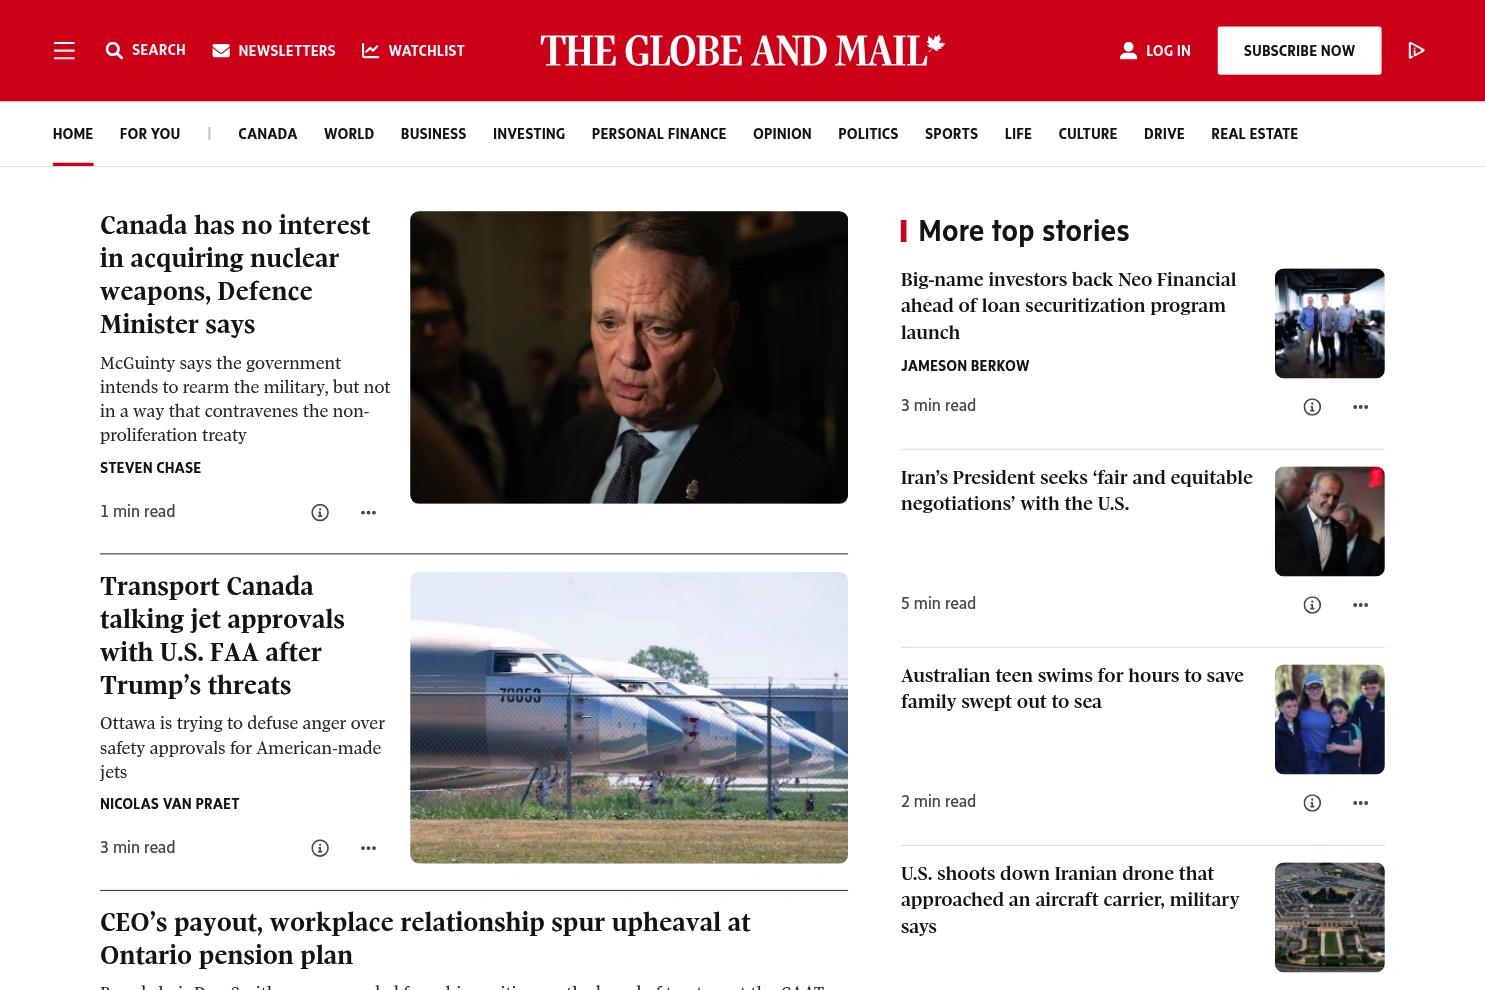This screenshot has width=1485, height=990.
Task: Open Newsletters envelope icon
Action: click(x=221, y=50)
